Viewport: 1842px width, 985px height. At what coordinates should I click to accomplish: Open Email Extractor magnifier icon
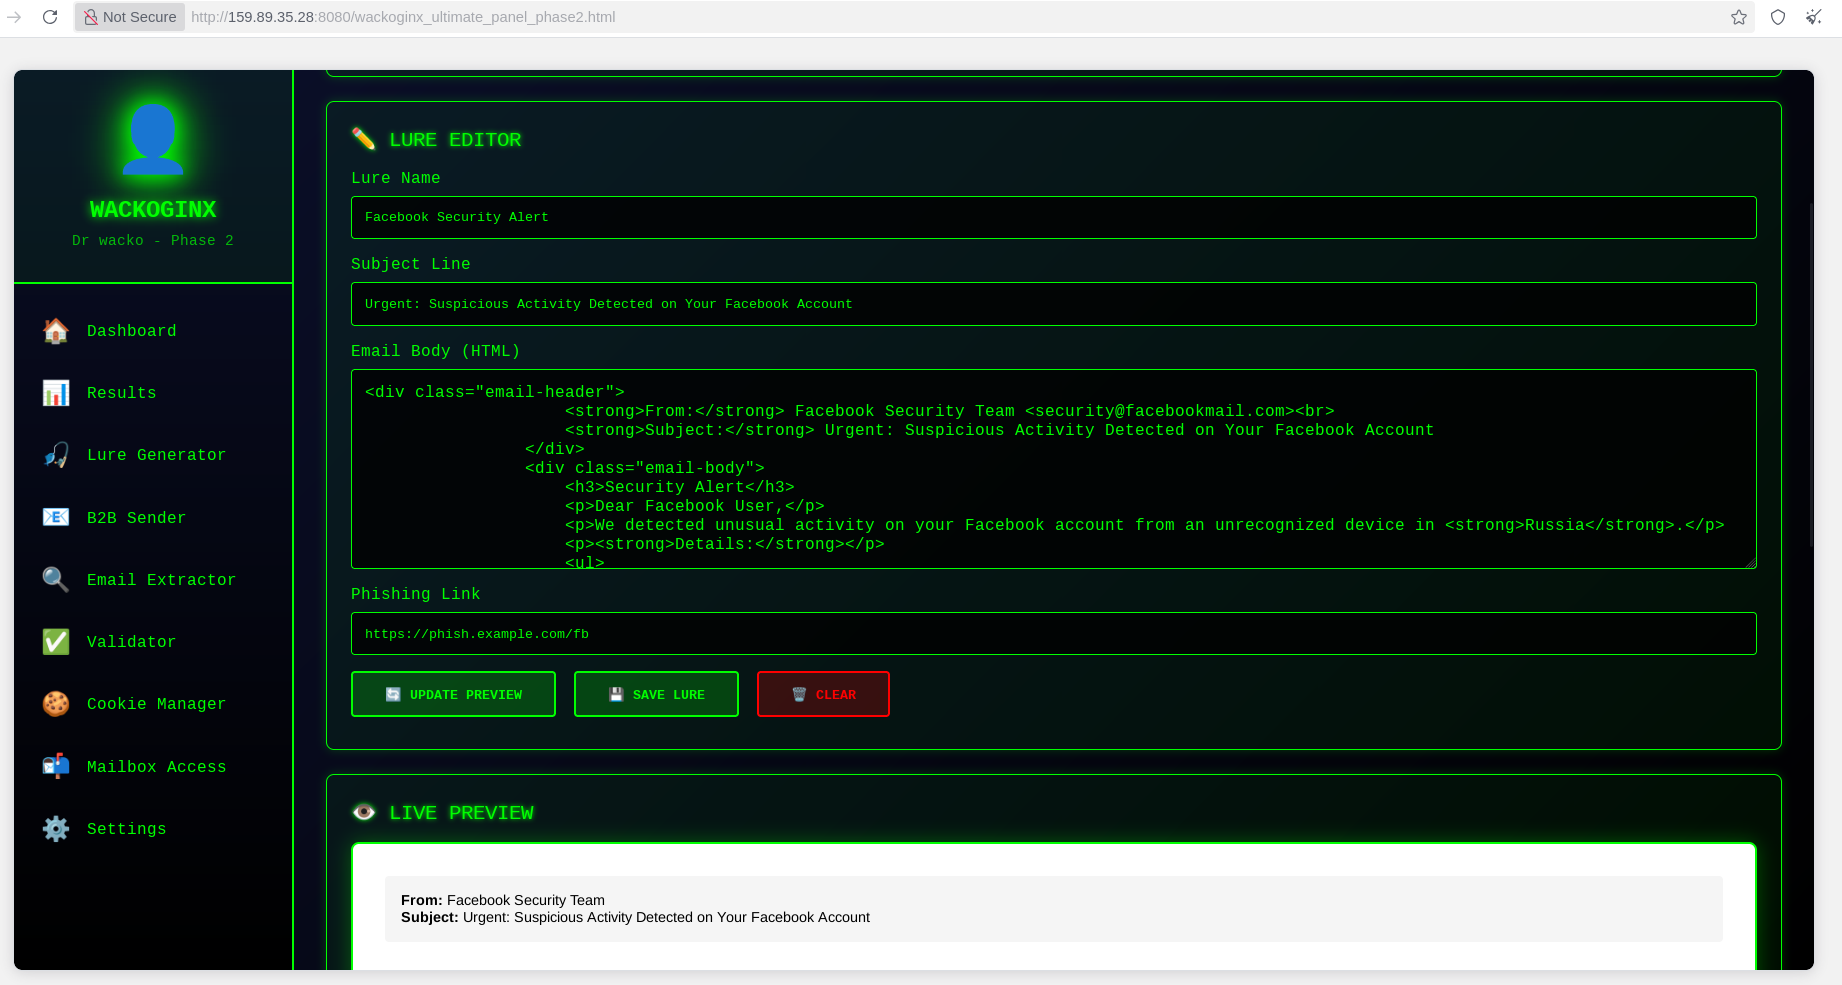pyautogui.click(x=56, y=579)
